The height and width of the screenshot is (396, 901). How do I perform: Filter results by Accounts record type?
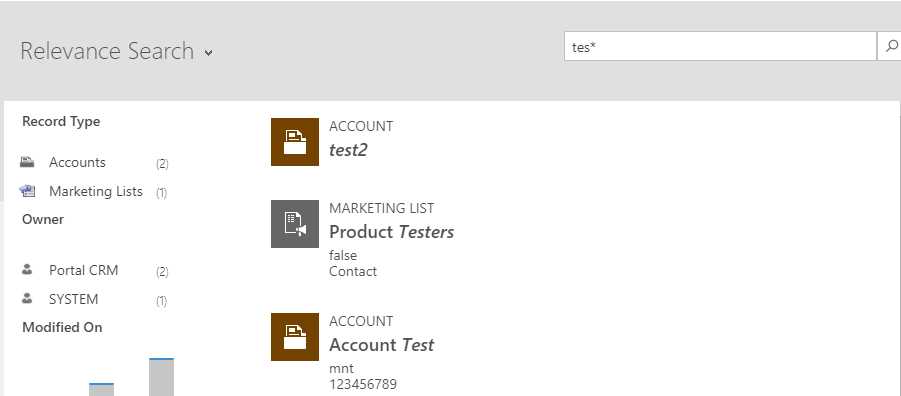coord(77,162)
